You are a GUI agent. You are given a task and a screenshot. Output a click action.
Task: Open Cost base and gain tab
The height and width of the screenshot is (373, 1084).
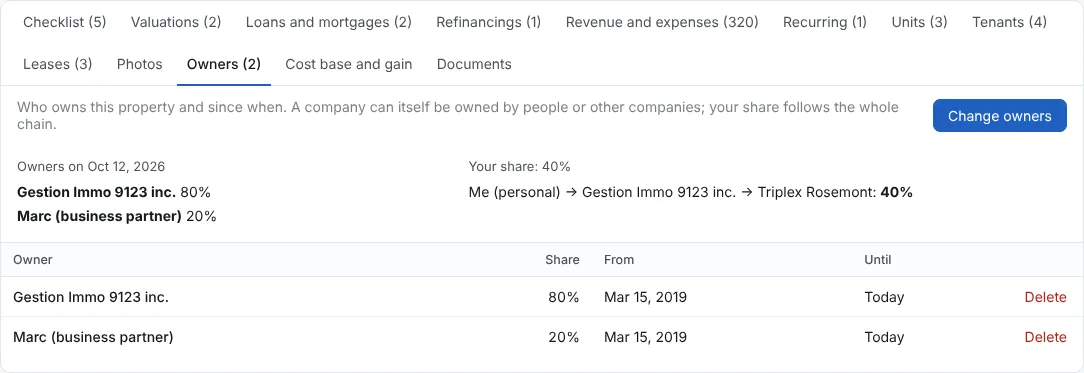(348, 64)
